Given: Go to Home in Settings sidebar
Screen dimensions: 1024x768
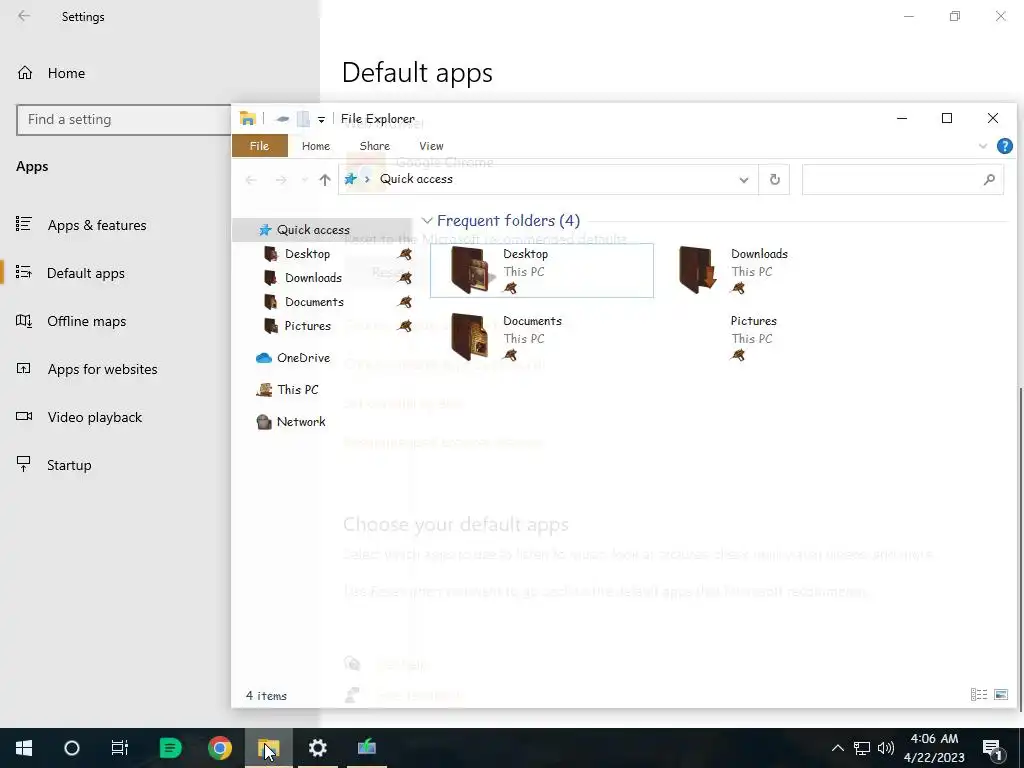Looking at the screenshot, I should [x=50, y=73].
